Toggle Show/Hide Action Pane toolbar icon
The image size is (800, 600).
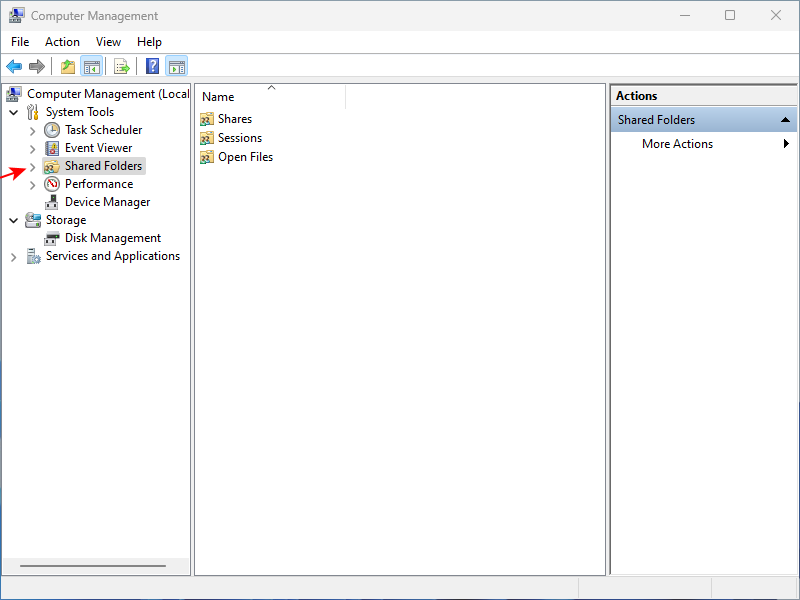click(x=177, y=66)
